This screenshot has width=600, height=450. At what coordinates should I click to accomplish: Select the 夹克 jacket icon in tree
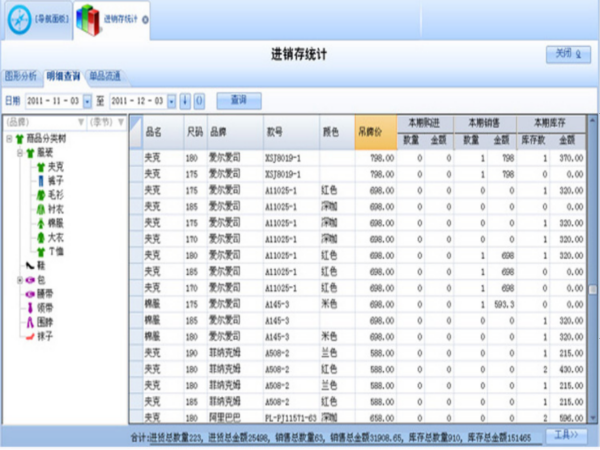[x=41, y=167]
